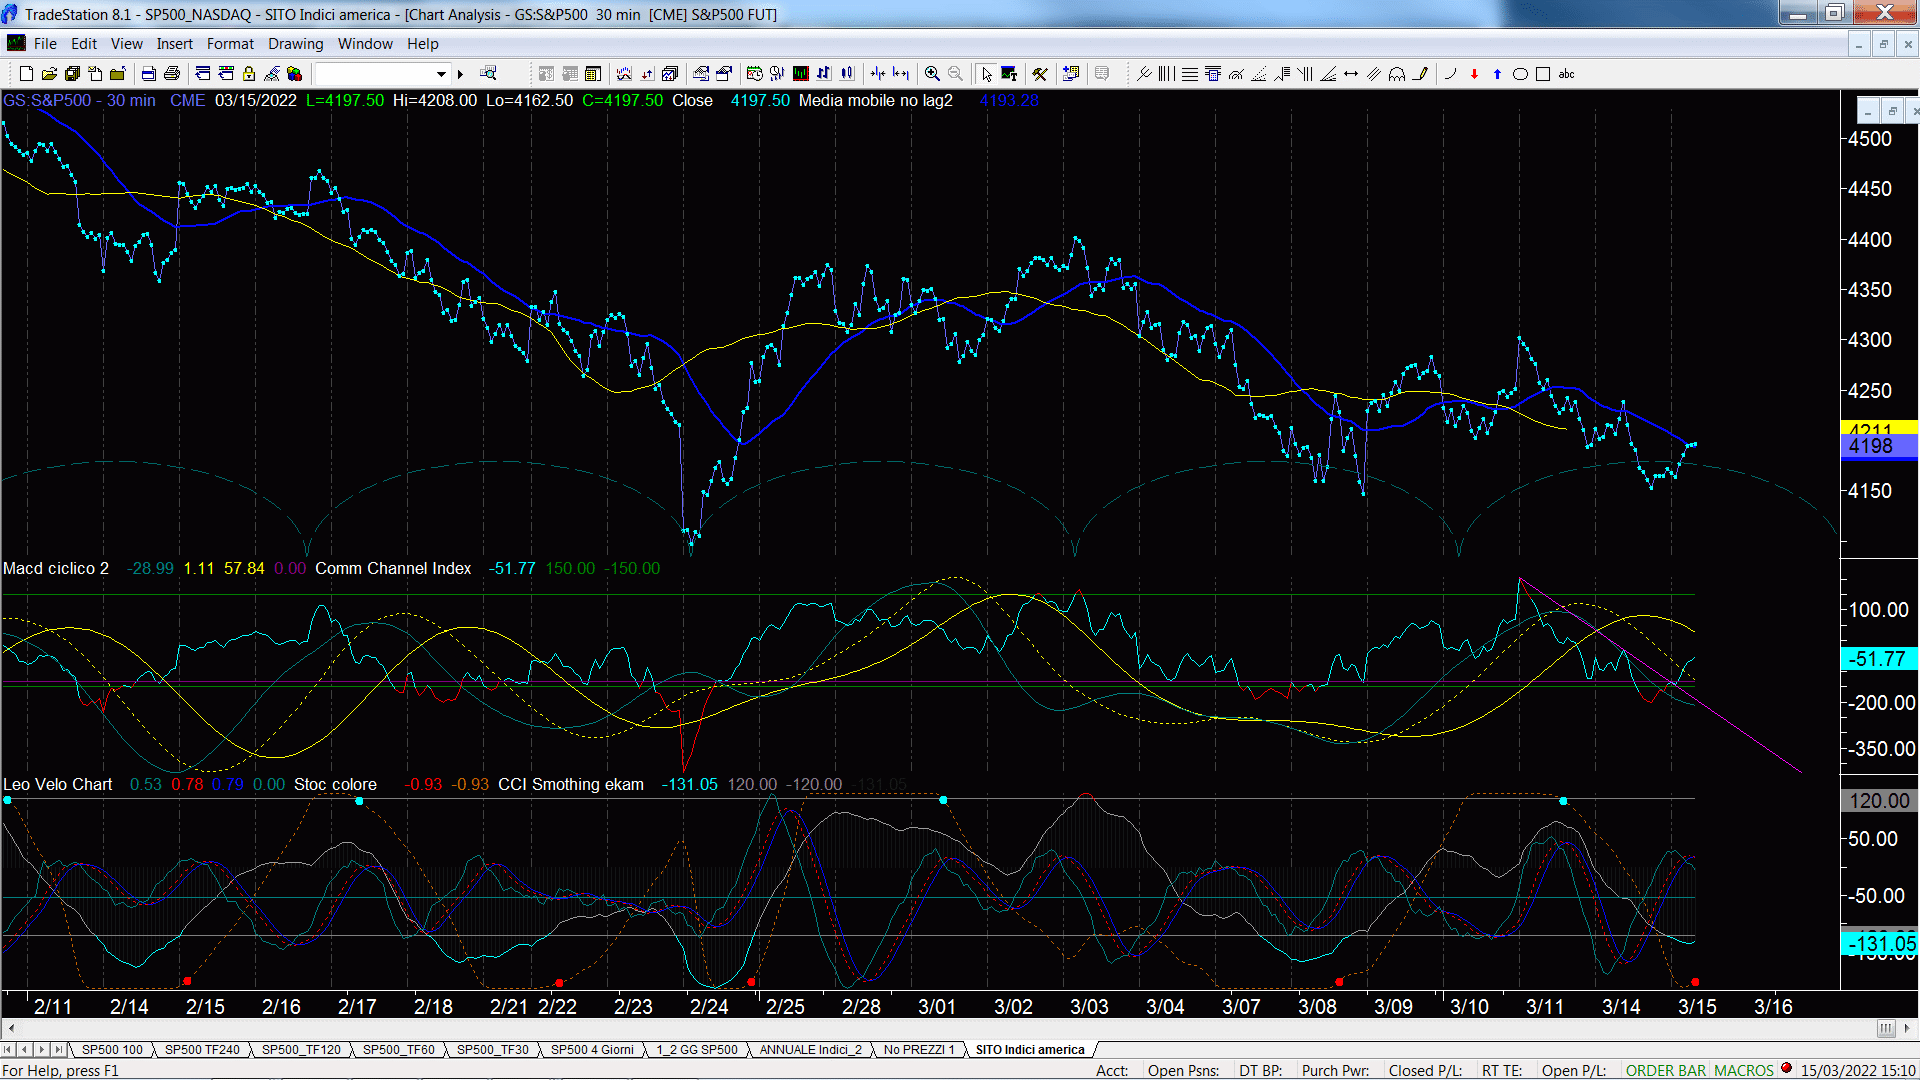Open the symbol combo box dropdown arrow
Screen dimensions: 1920x1080
pos(441,74)
